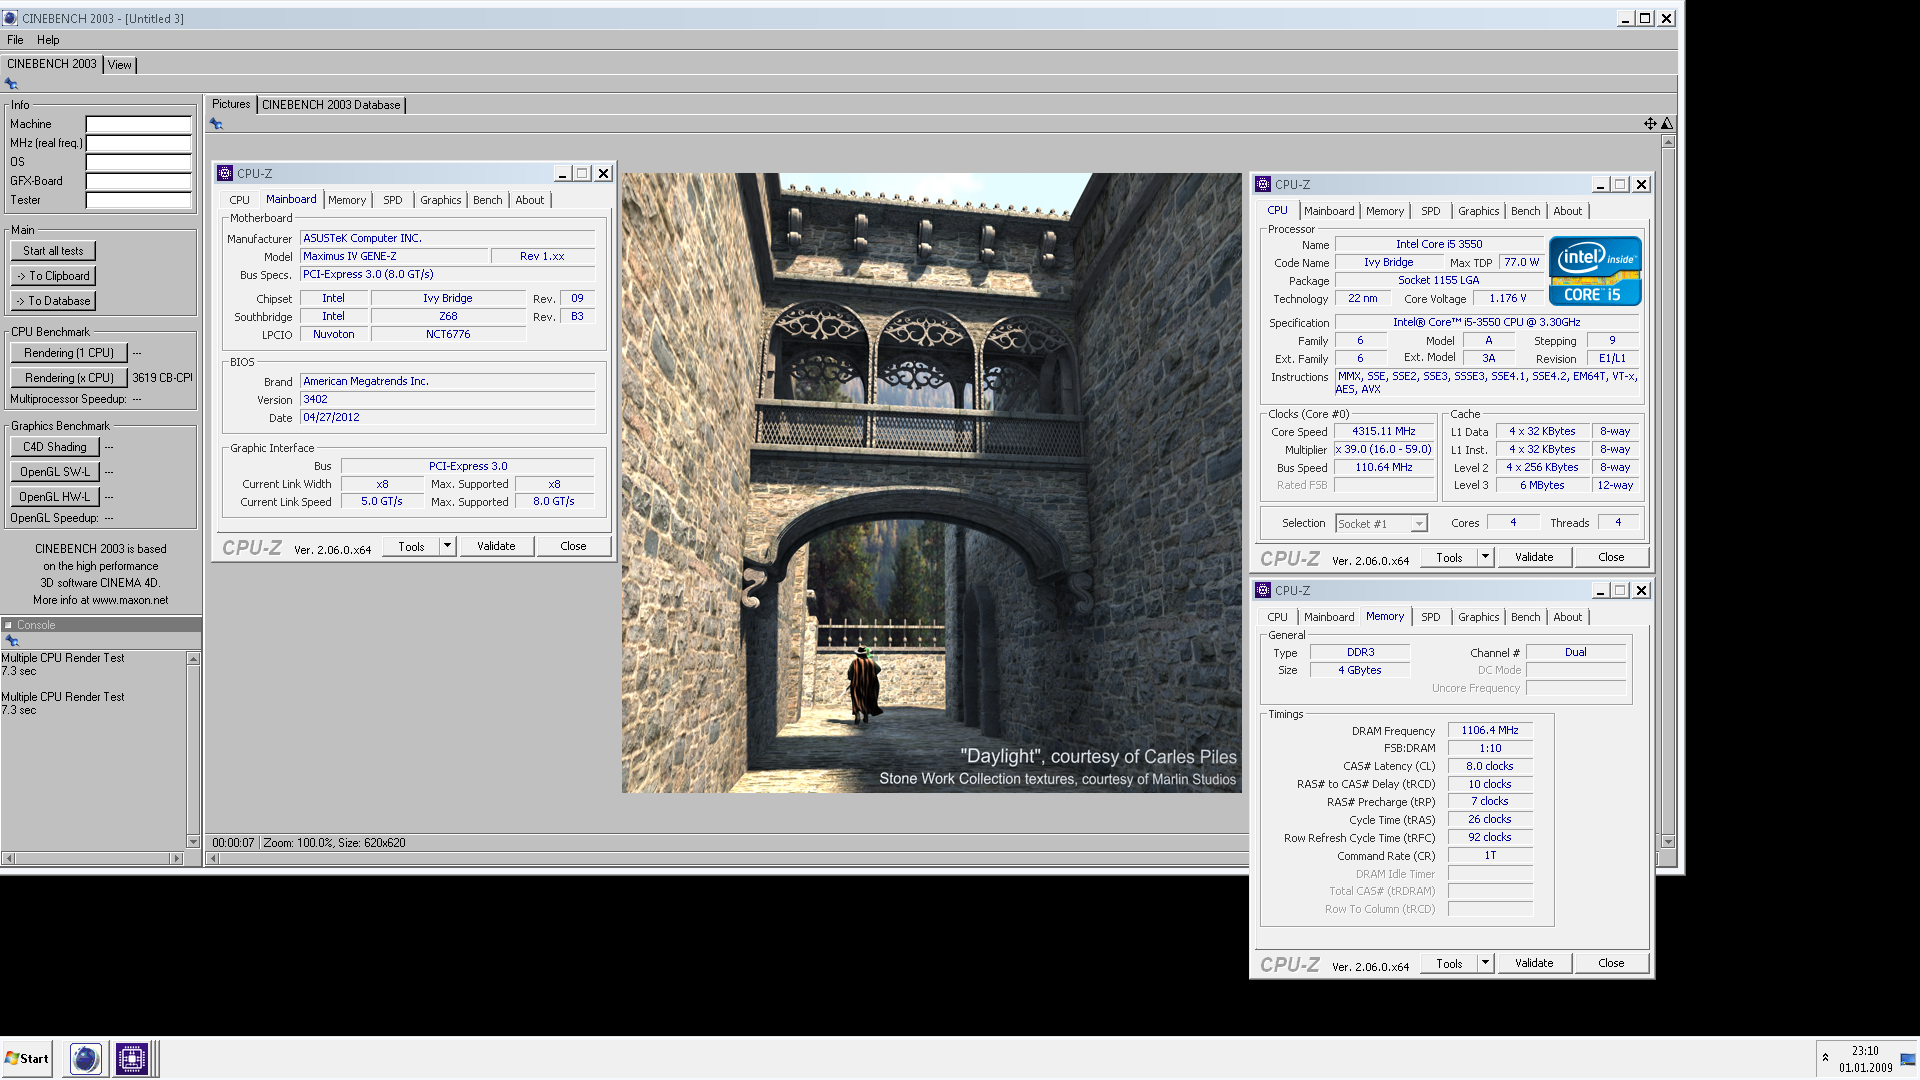Open the File menu
This screenshot has width=1920, height=1080.
coord(15,40)
